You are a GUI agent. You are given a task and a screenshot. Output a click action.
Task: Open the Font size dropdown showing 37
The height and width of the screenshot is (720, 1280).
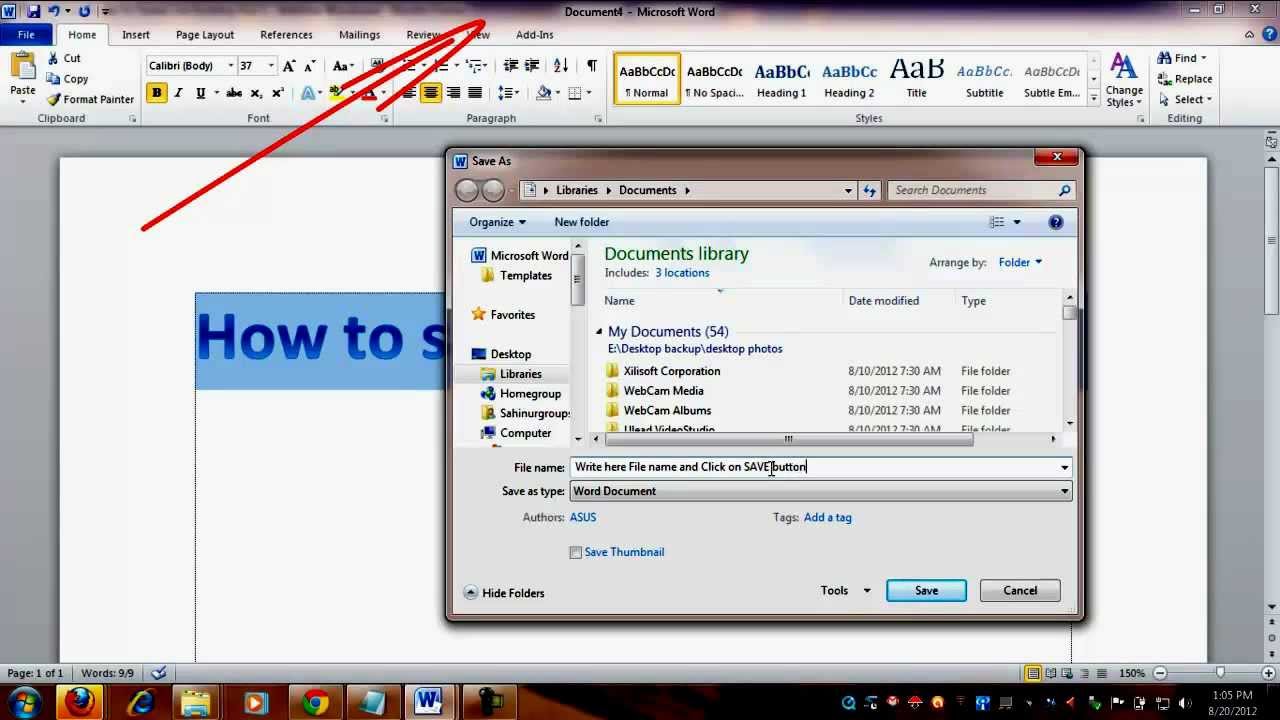271,66
